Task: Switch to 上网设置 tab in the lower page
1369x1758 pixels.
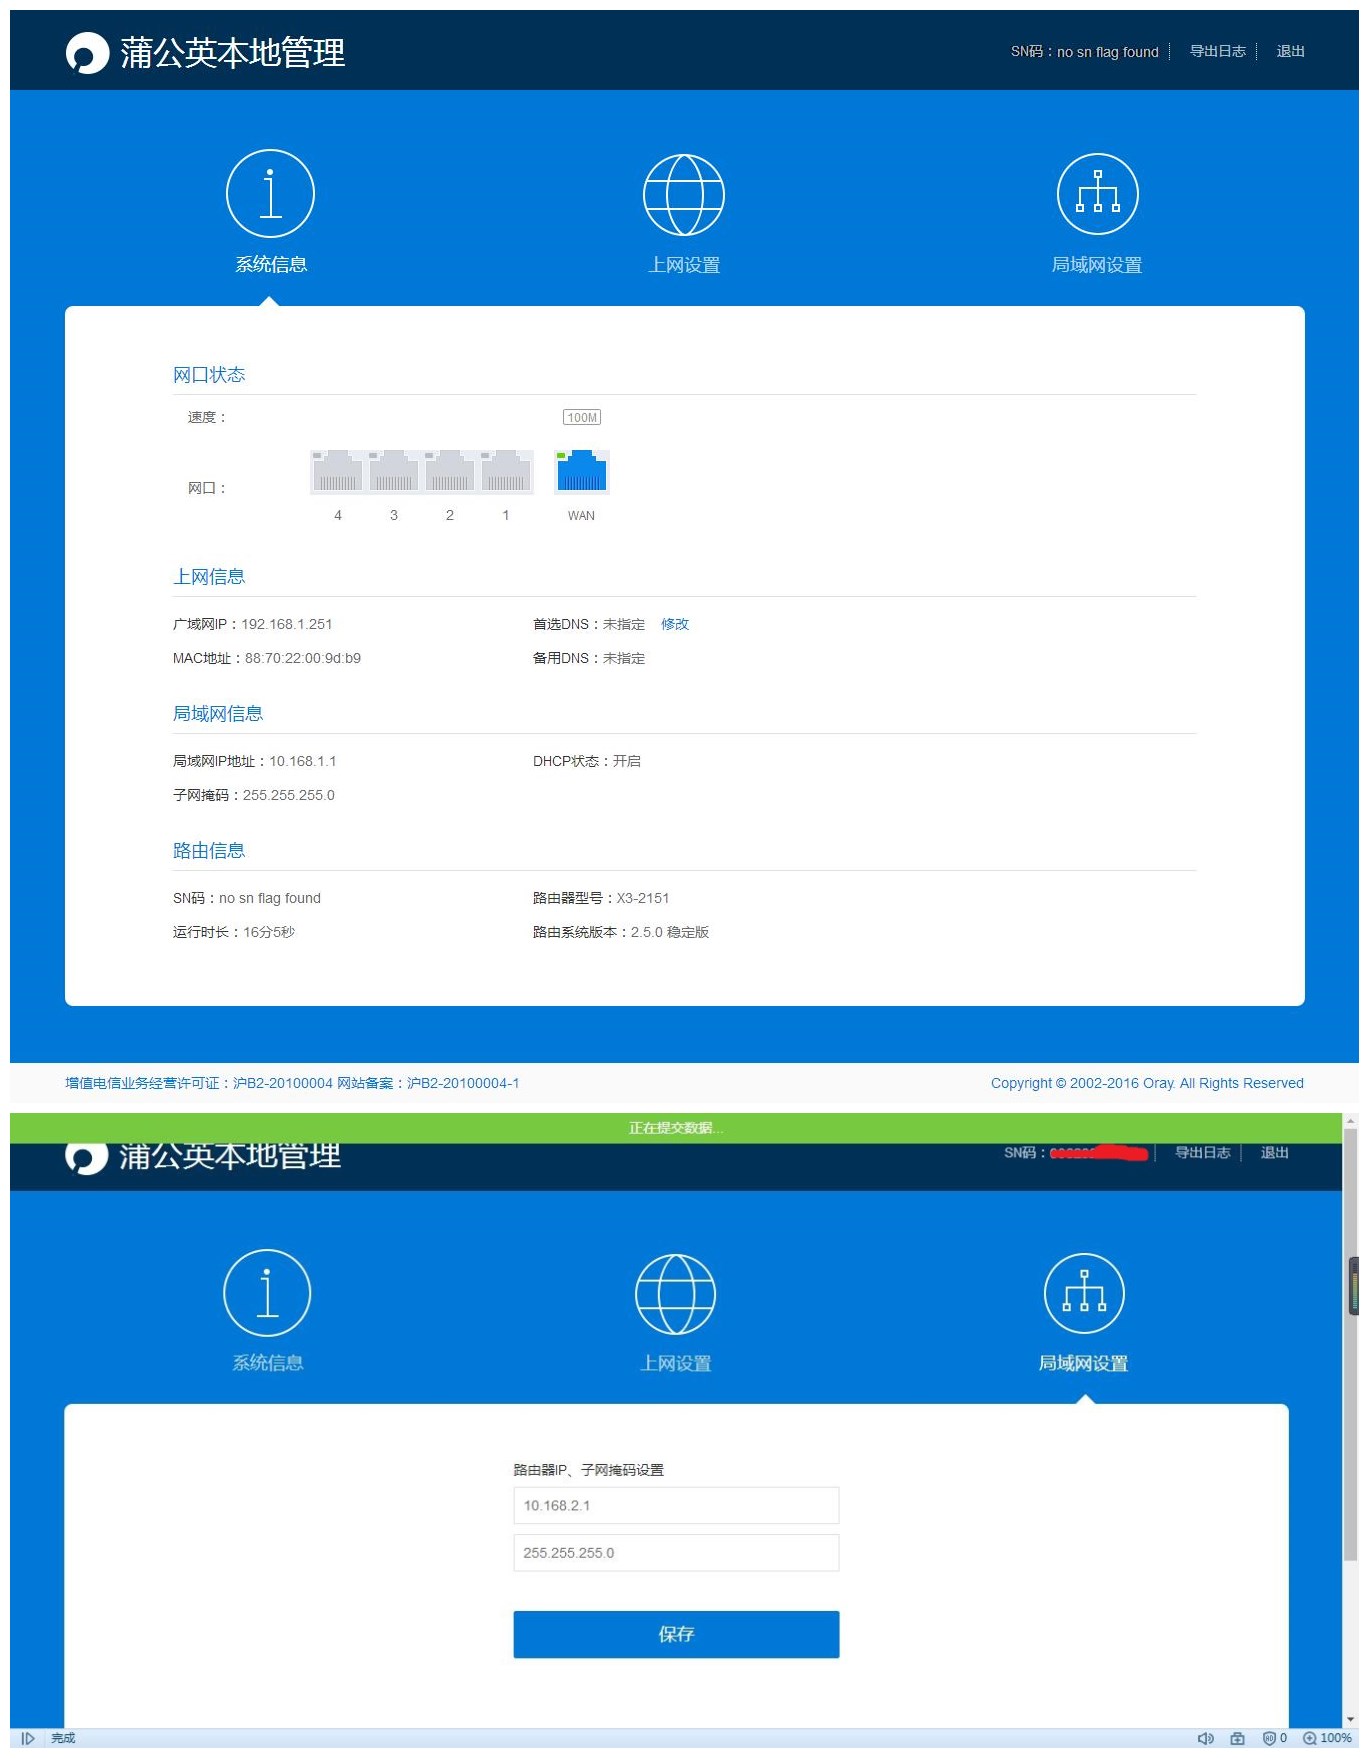Action: click(x=676, y=1313)
